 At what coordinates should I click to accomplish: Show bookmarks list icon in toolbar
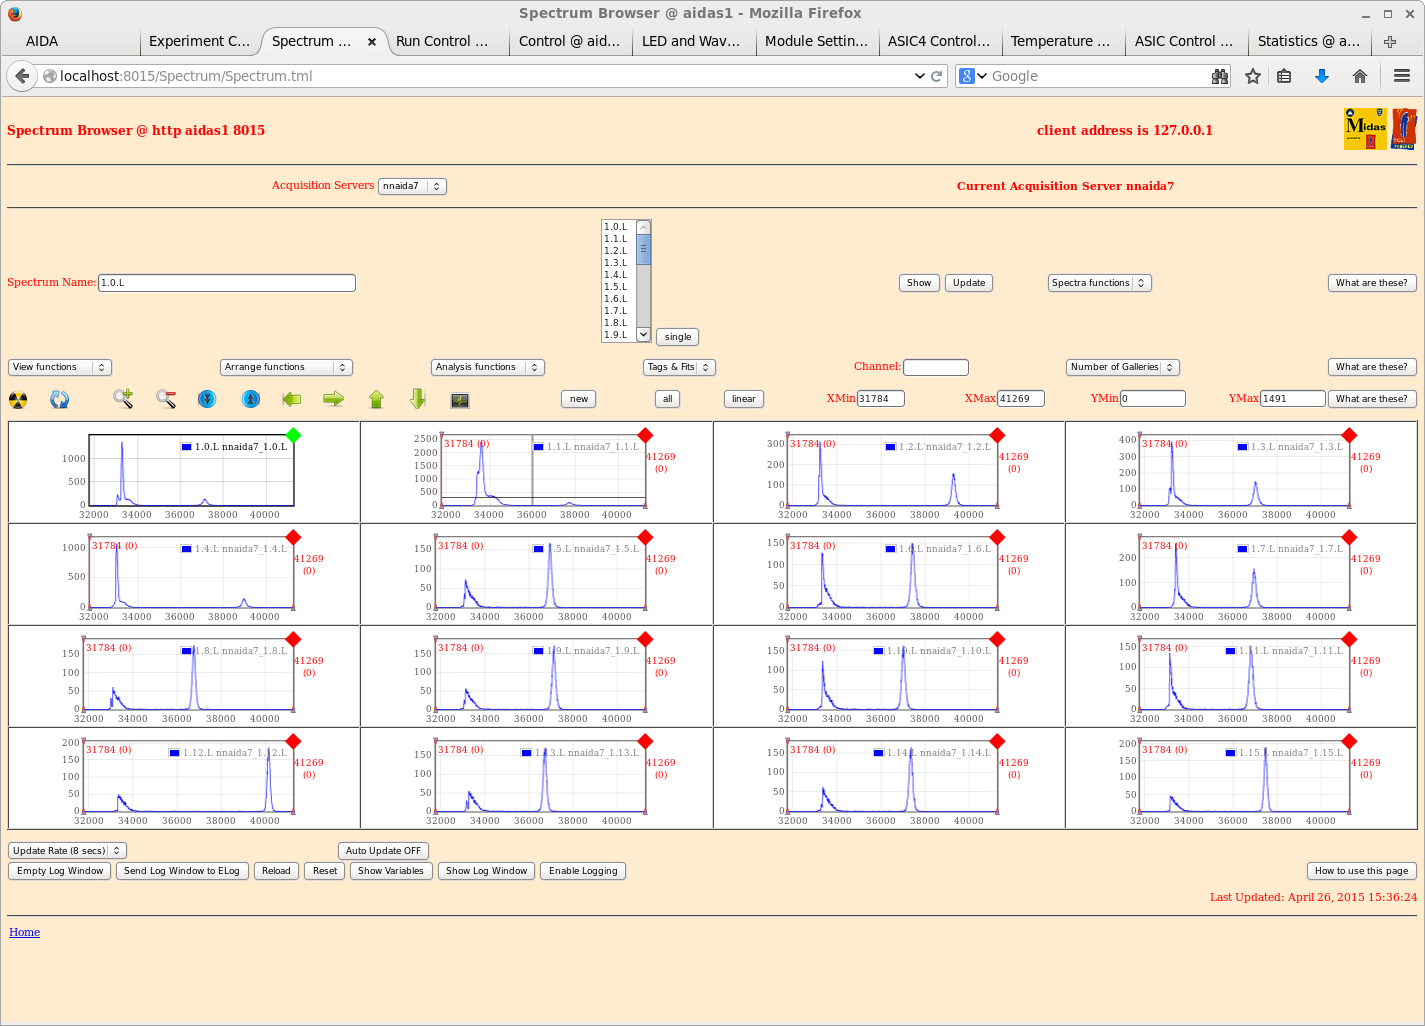tap(1285, 76)
